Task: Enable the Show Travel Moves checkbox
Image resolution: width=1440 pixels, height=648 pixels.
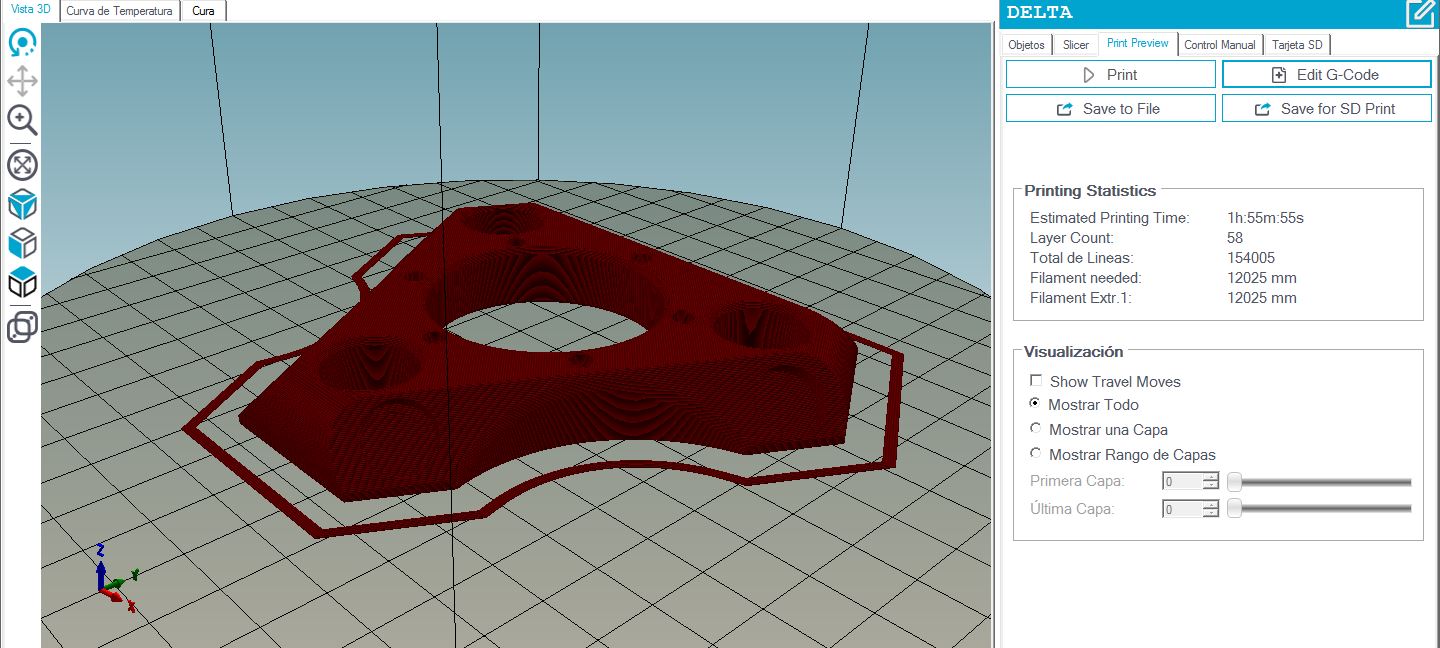Action: (1036, 381)
